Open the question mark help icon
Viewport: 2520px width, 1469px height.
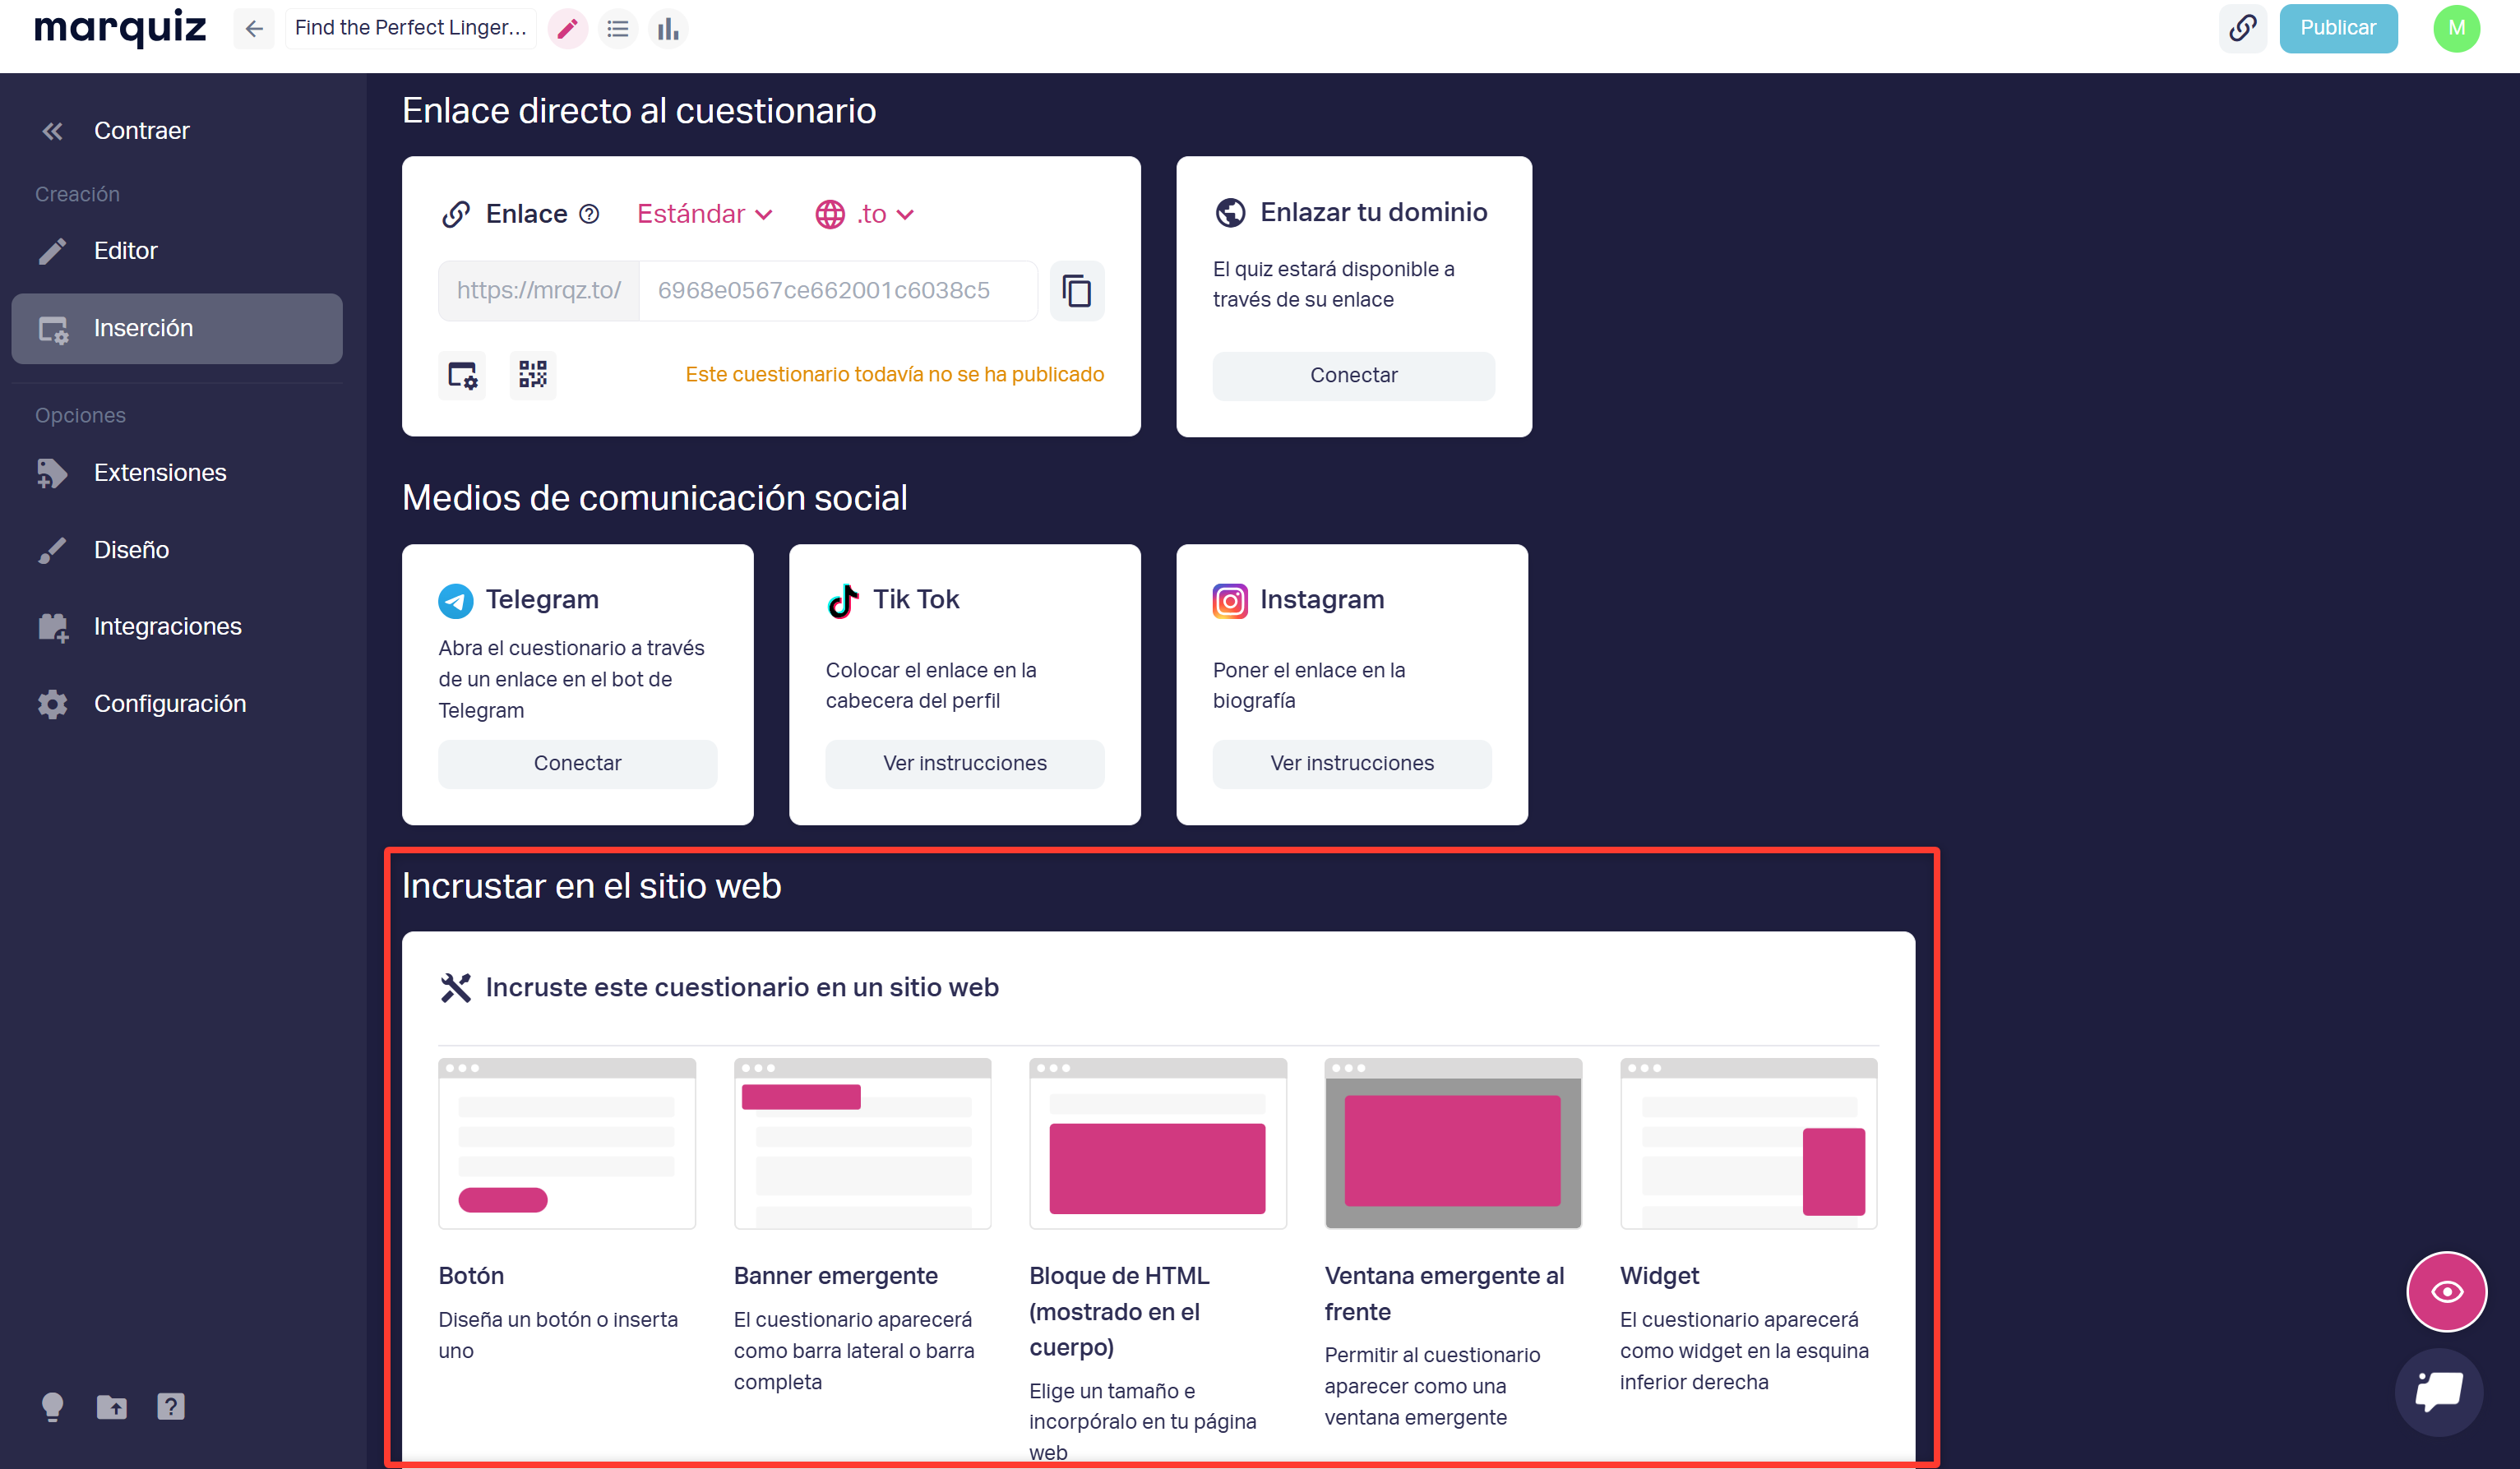(x=170, y=1406)
